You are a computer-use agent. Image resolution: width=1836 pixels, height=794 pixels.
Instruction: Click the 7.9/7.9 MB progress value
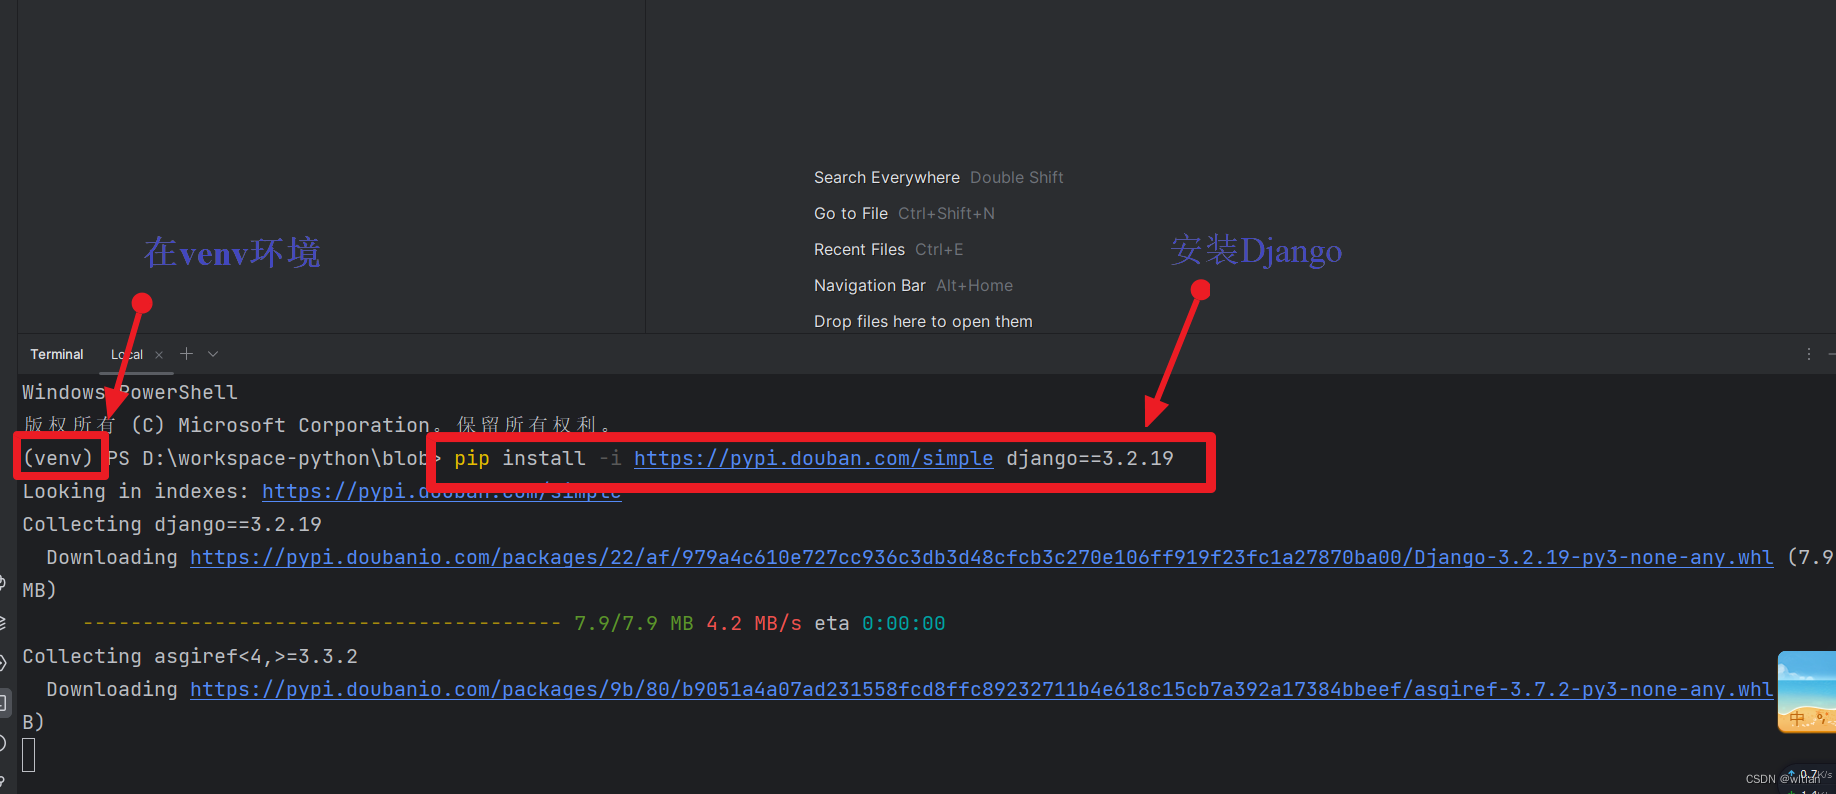(x=634, y=623)
